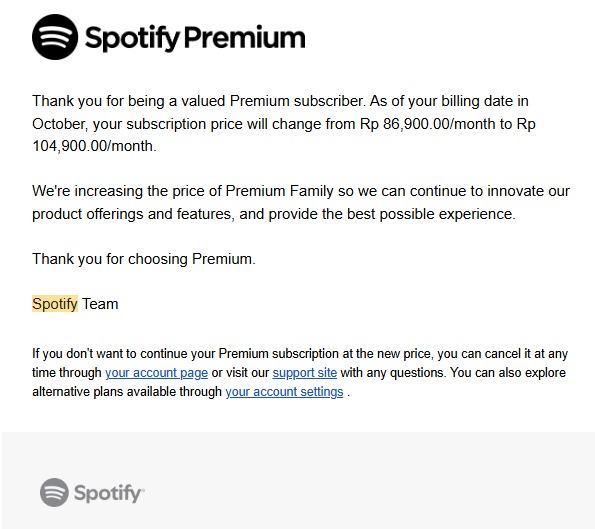Click the "You can also explore" sentence
The width and height of the screenshot is (595, 529).
coord(508,373)
